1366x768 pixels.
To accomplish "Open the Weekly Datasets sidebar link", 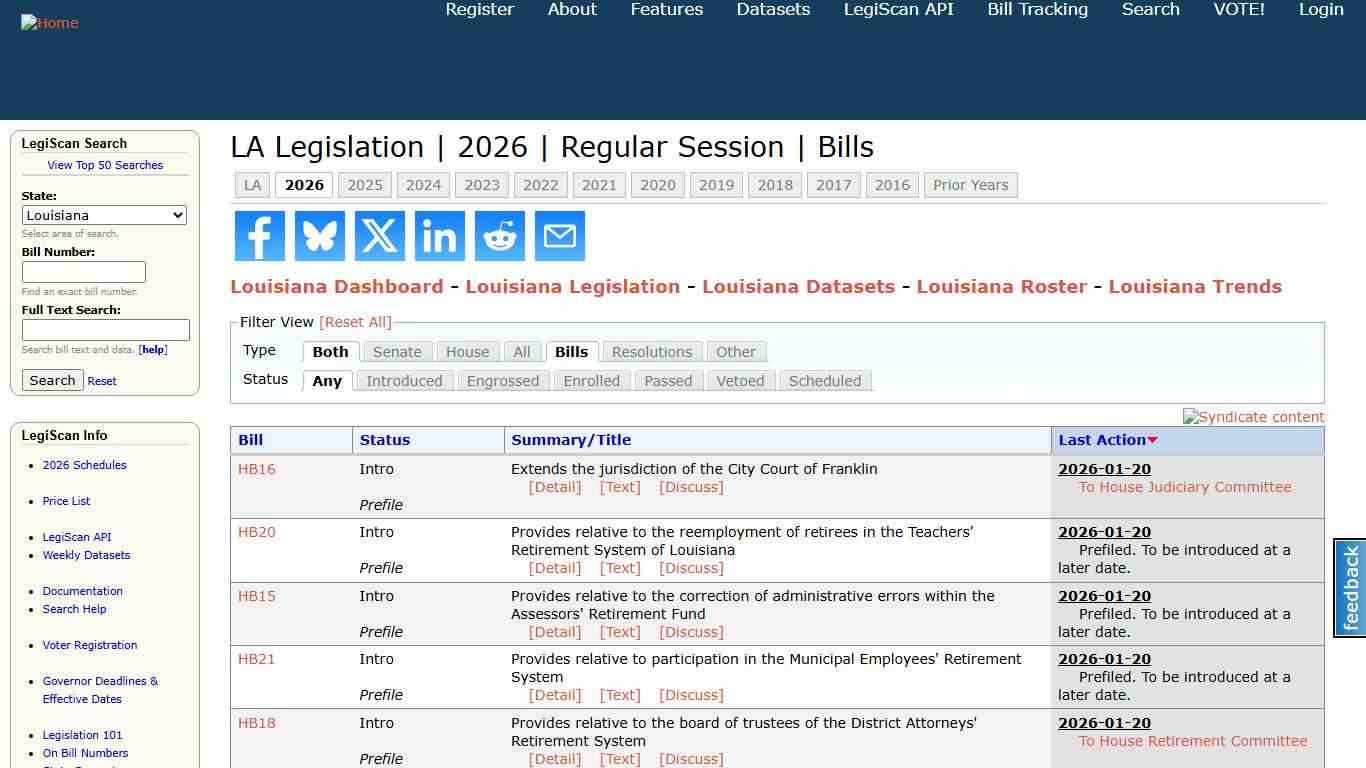I will [x=86, y=555].
